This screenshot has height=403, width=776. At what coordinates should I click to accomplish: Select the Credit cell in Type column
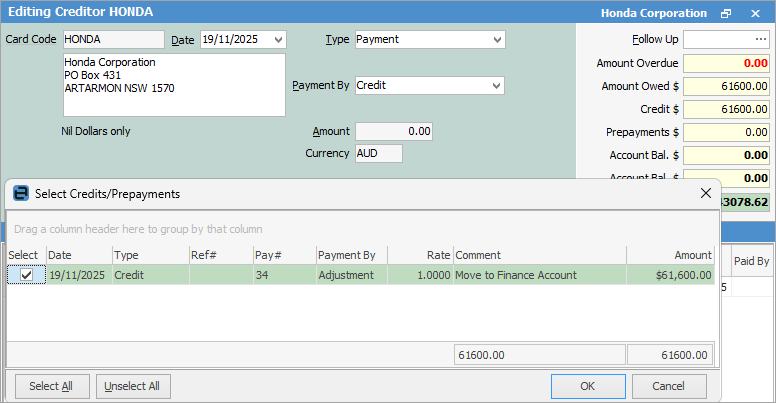(151, 275)
